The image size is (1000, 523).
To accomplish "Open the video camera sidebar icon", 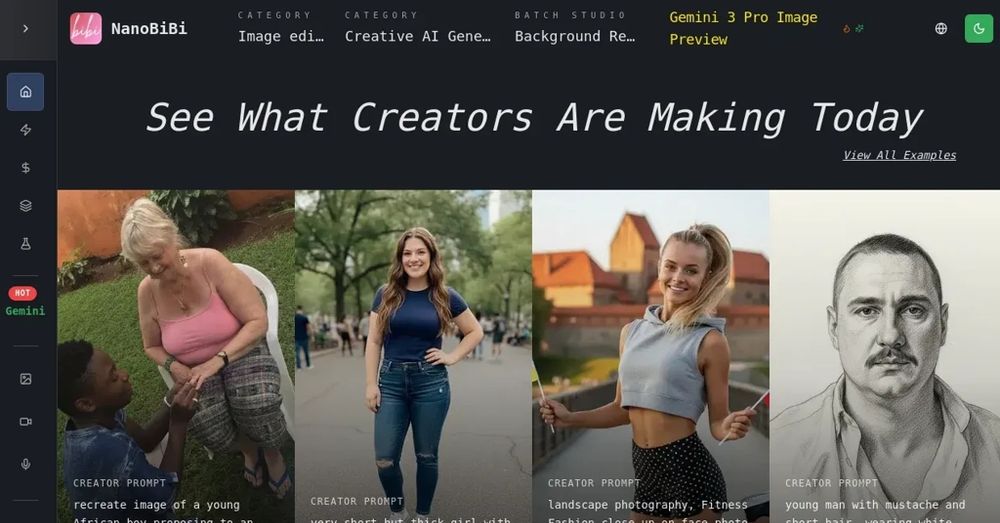I will coord(26,422).
